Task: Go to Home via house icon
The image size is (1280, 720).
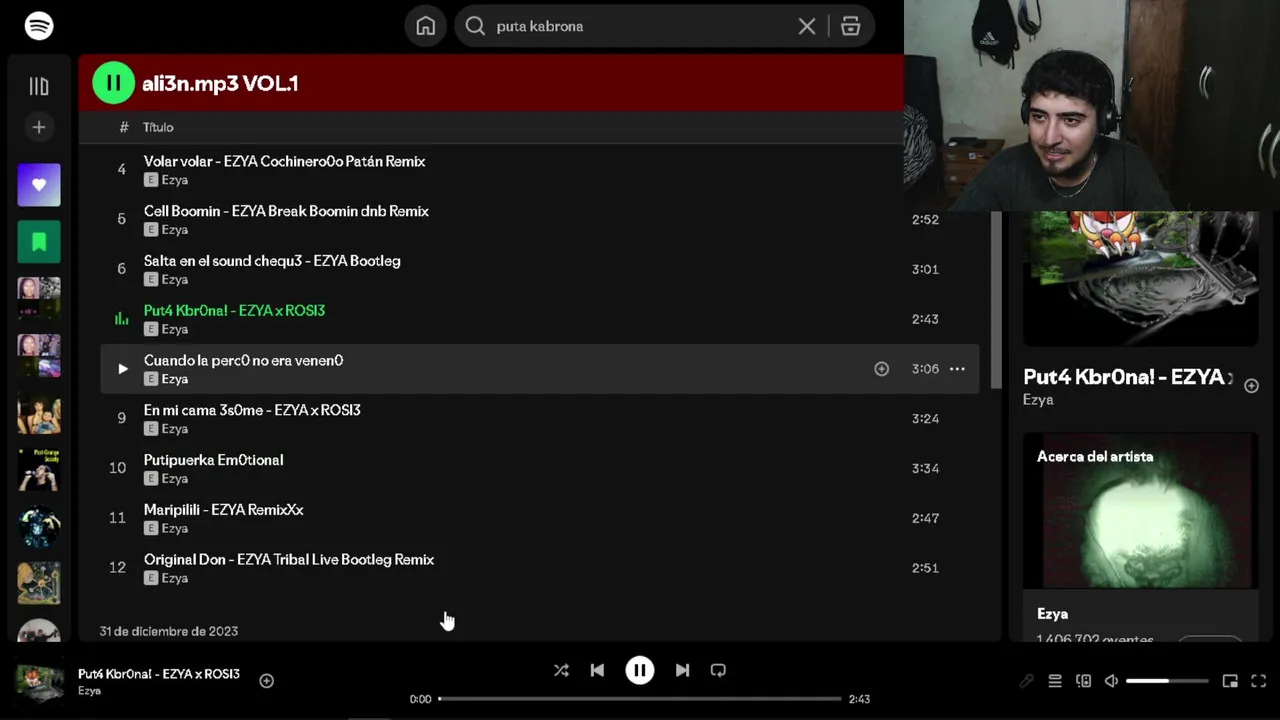Action: coord(426,26)
